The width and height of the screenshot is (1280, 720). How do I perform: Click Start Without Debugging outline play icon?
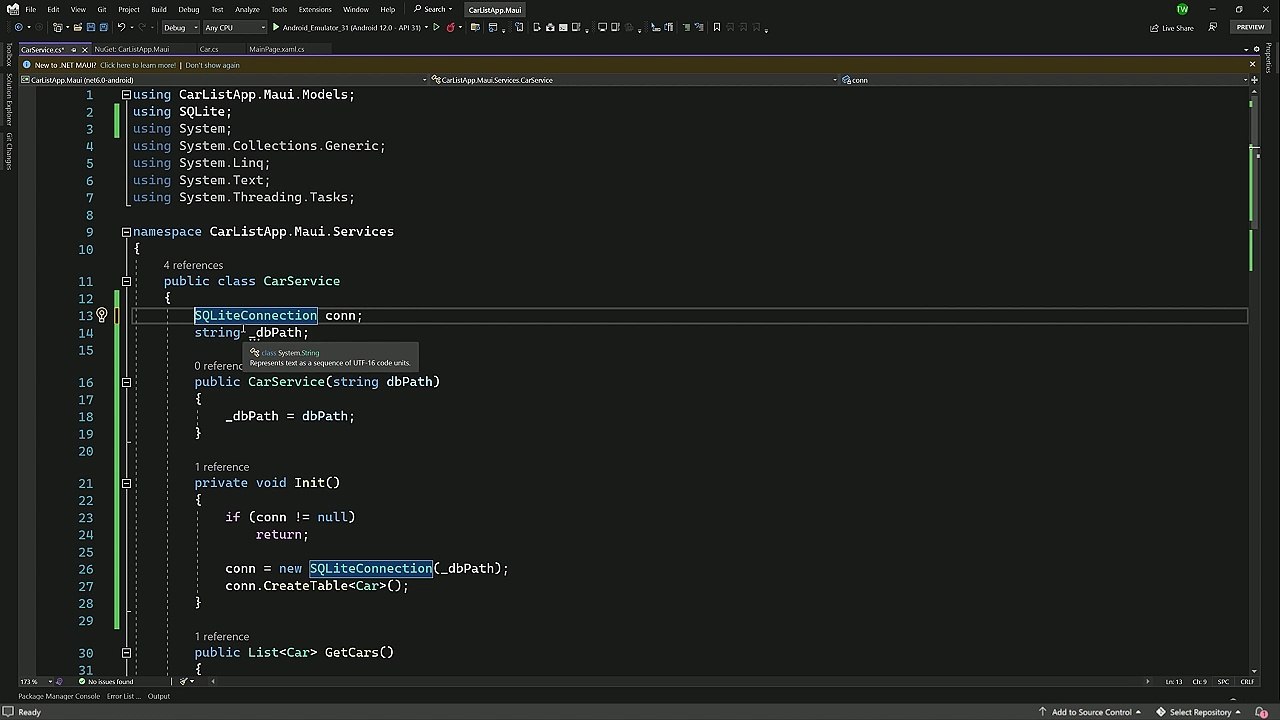436,27
